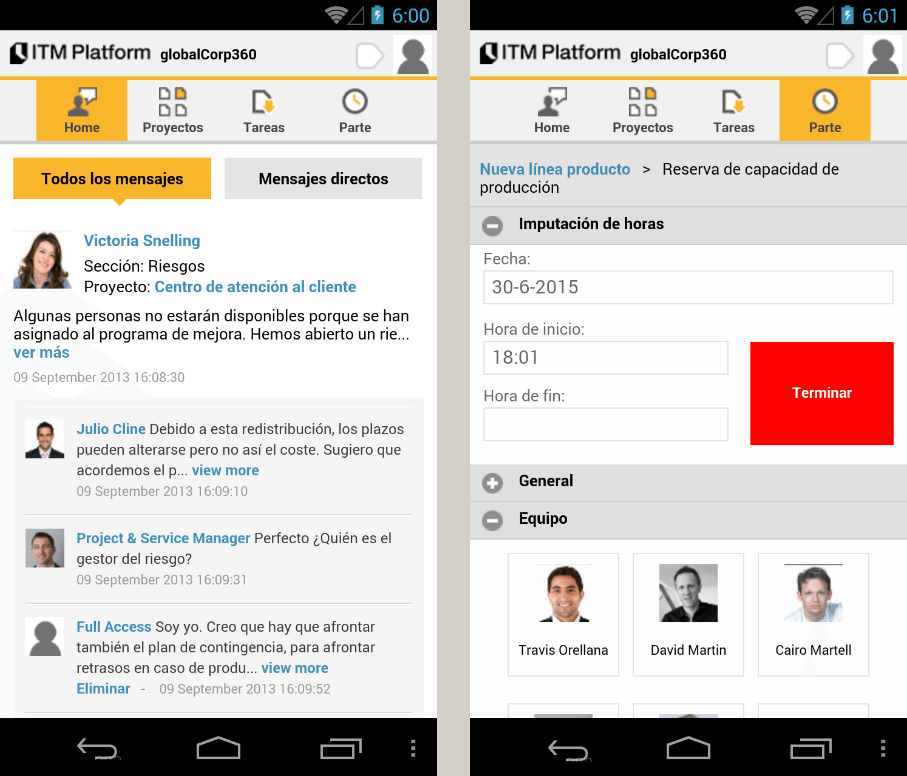Follow the Centro de atención al cliente link
Image resolution: width=907 pixels, height=776 pixels.
(x=255, y=286)
